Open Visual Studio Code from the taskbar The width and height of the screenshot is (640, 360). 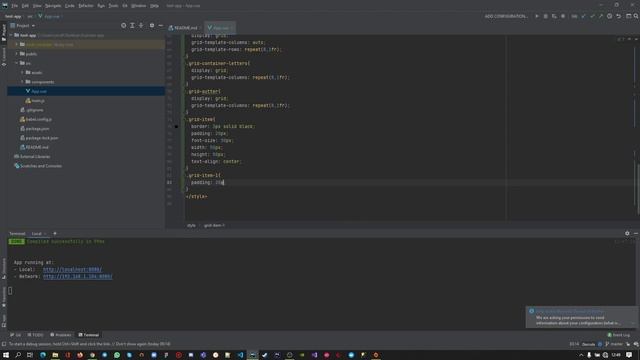click(x=240, y=355)
